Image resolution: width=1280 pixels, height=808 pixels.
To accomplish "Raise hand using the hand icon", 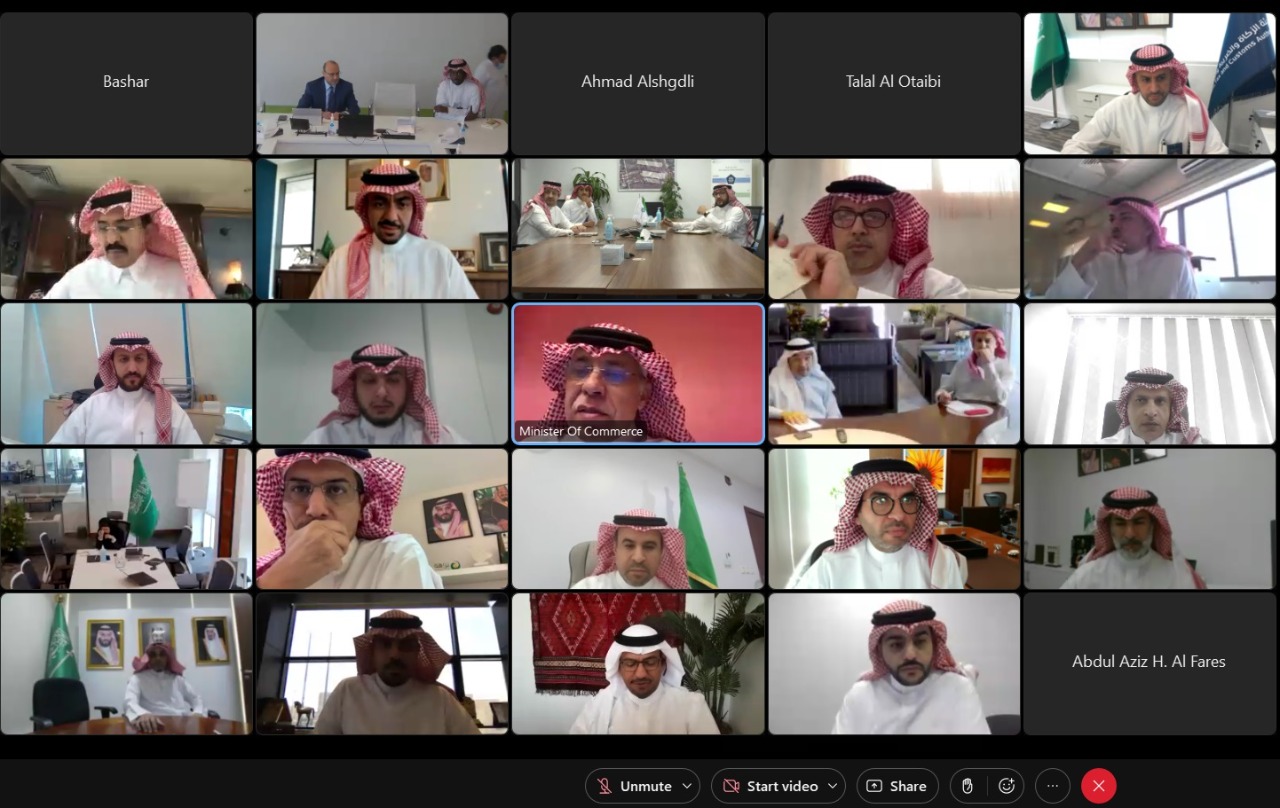I will (967, 786).
